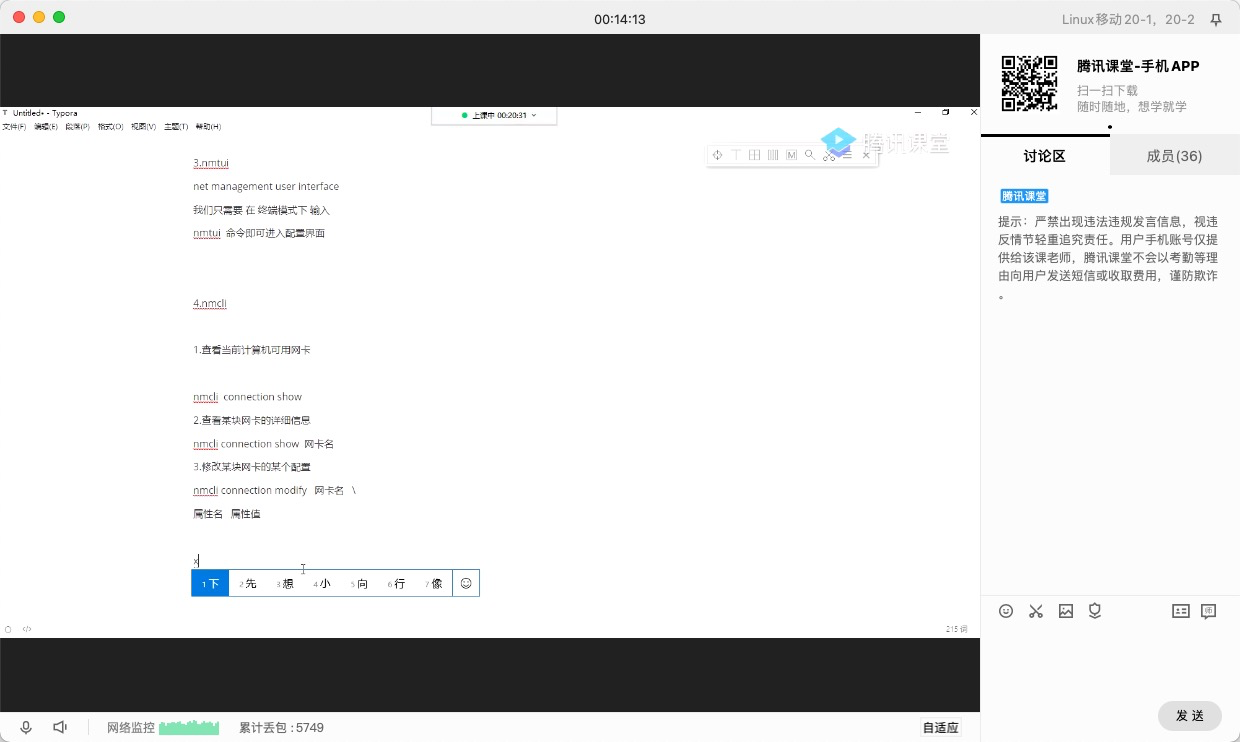1240x742 pixels.
Task: Click the card-style icon in chat toolbar
Action: tap(1181, 611)
